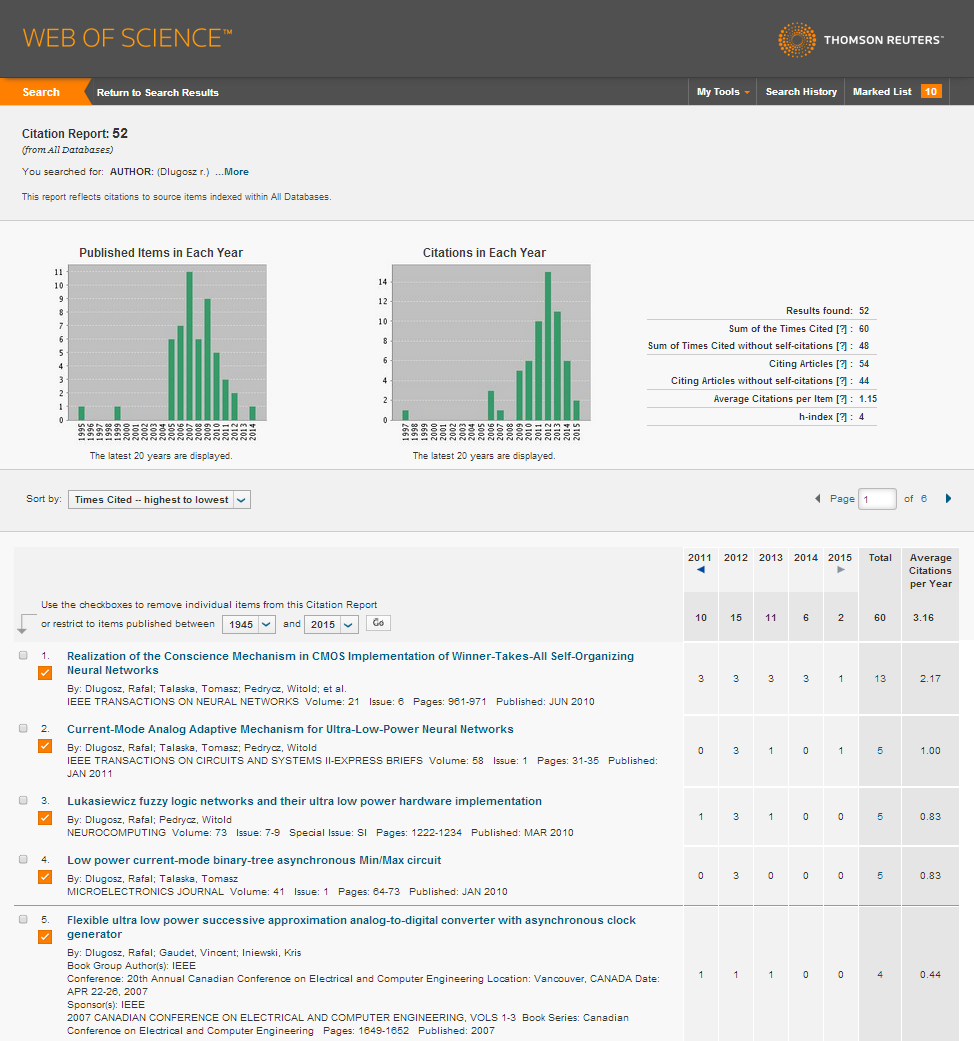The height and width of the screenshot is (1041, 974).
Task: Click Citing Articles without self-citations value 44
Action: coord(864,380)
